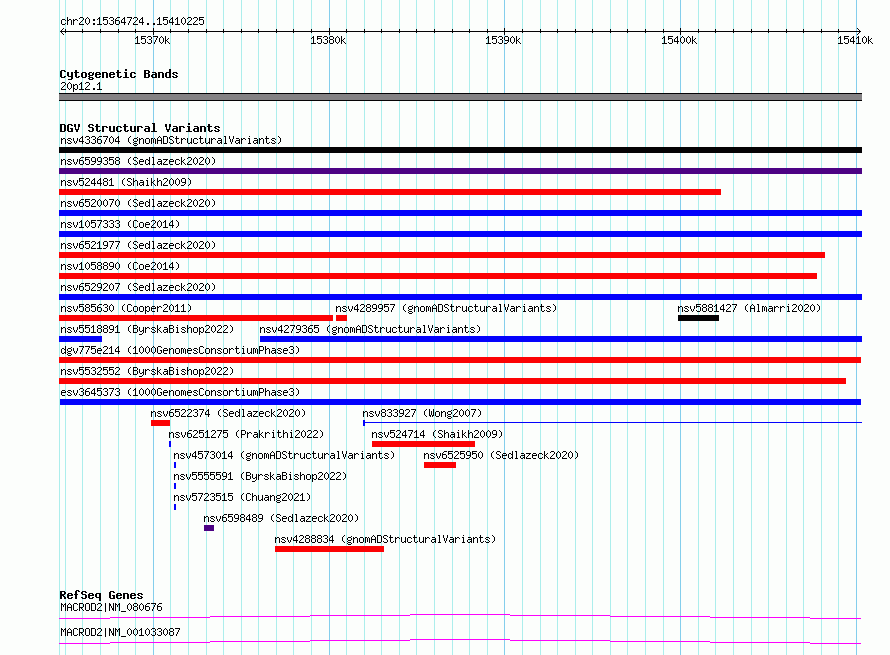Image resolution: width=890 pixels, height=655 pixels.
Task: Click the red bar under nsv1058890
Action: coord(438,276)
